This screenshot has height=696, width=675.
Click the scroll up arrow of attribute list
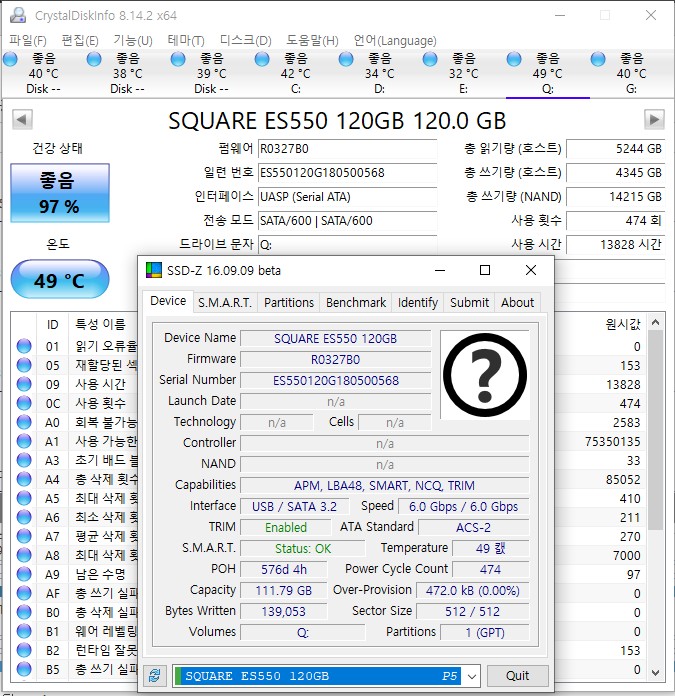[655, 323]
